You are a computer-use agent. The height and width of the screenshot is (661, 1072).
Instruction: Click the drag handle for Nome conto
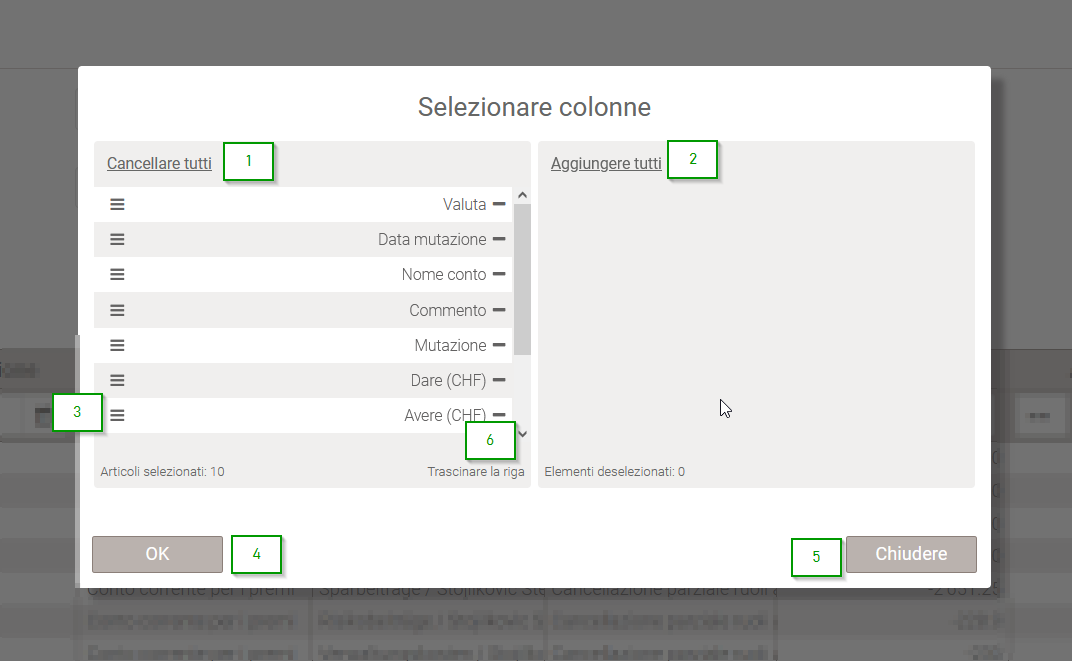[117, 274]
